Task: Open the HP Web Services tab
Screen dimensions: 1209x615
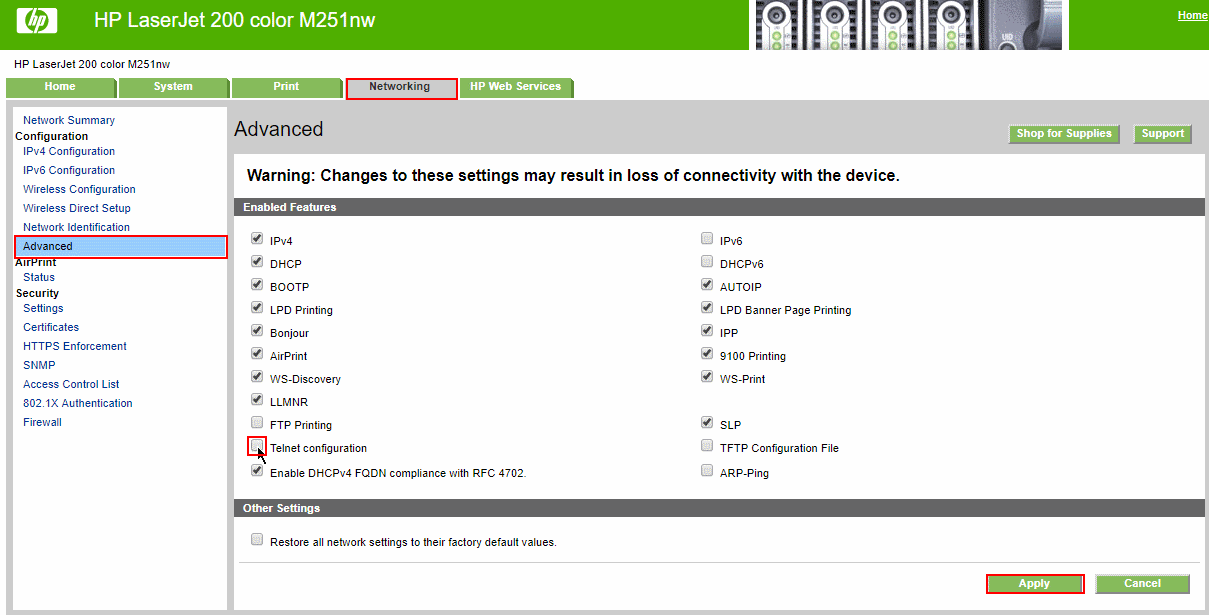Action: click(x=516, y=87)
